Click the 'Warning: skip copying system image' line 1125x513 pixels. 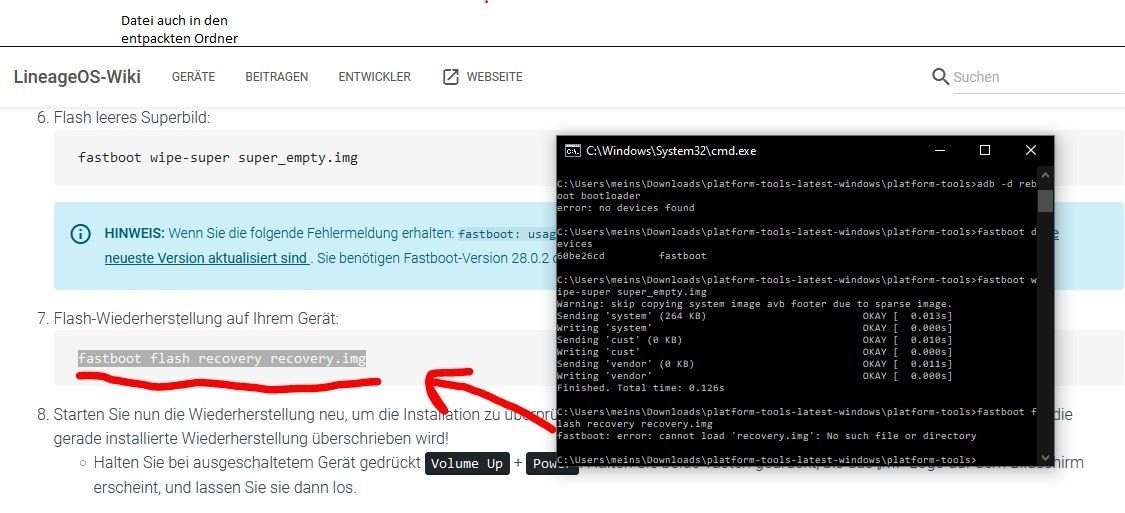pos(755,304)
